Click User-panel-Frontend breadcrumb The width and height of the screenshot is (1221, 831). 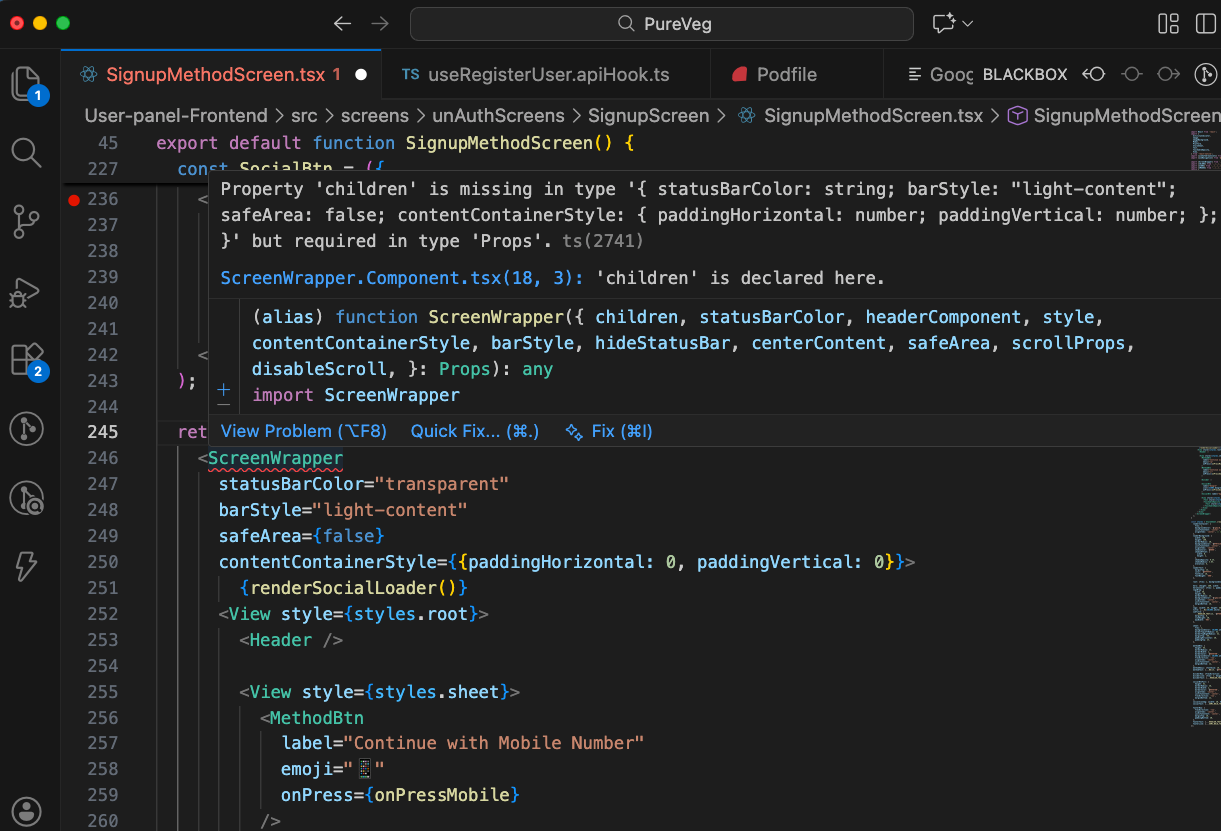tap(176, 116)
